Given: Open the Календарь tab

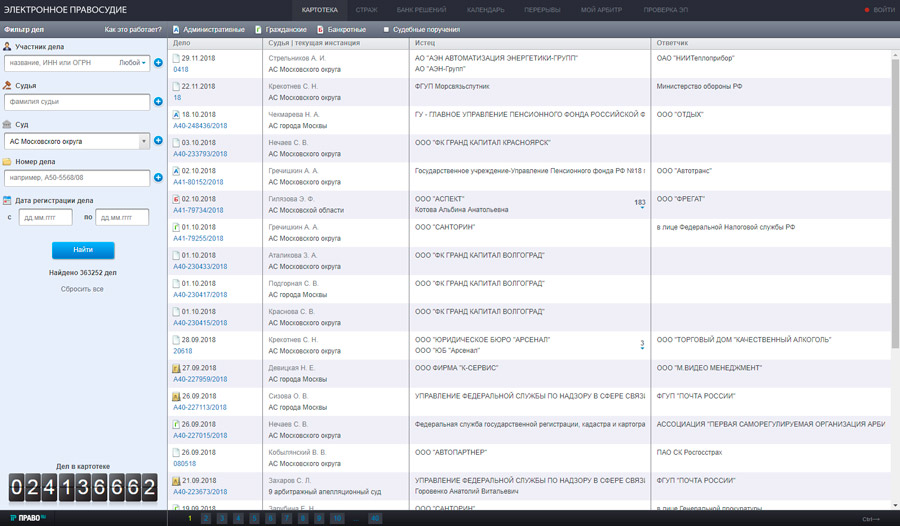Looking at the screenshot, I should tap(486, 10).
